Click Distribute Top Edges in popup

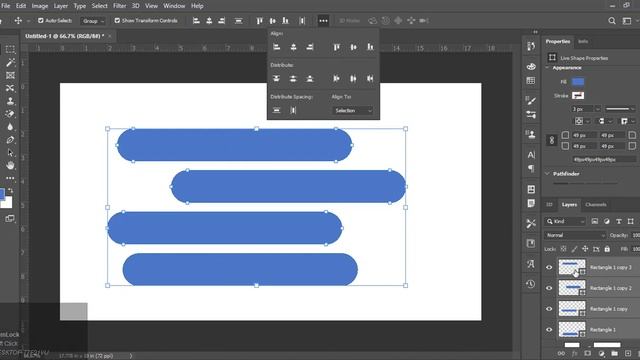[x=276, y=78]
